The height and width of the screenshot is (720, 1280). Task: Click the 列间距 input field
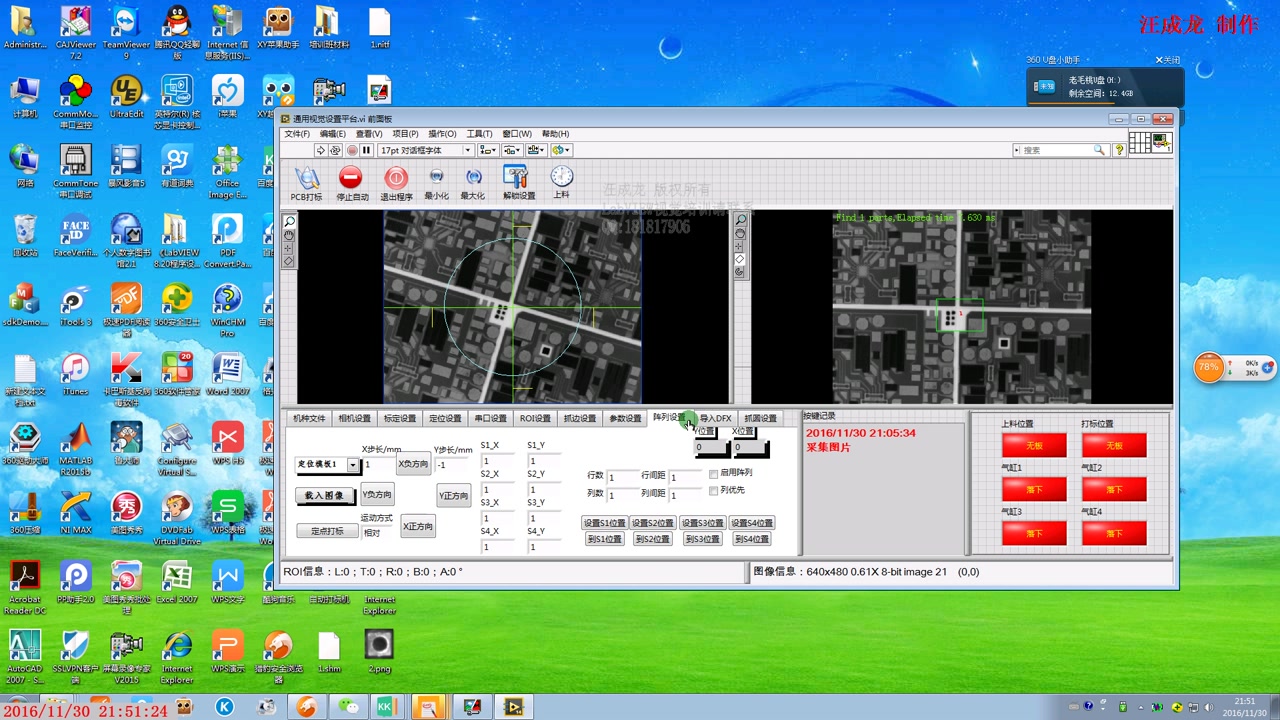tap(686, 495)
